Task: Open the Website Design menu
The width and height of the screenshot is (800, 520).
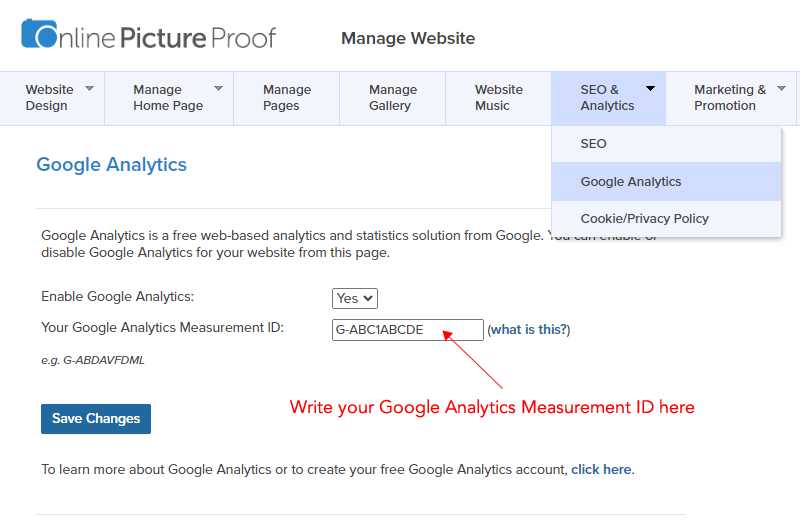Action: tap(52, 98)
